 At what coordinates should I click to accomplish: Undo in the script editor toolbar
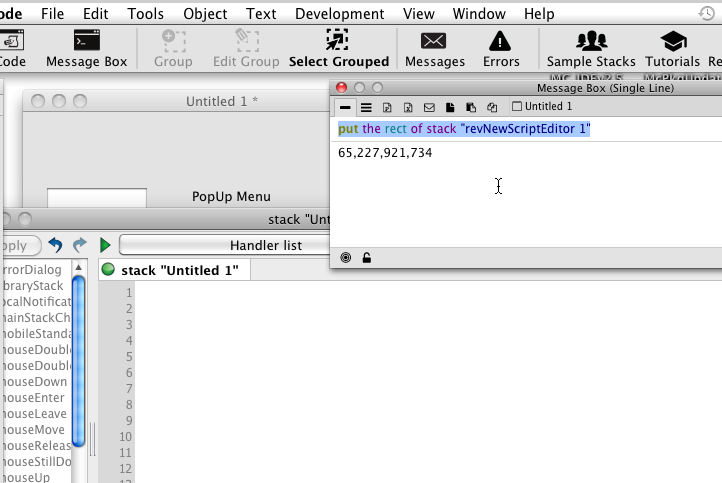[55, 245]
